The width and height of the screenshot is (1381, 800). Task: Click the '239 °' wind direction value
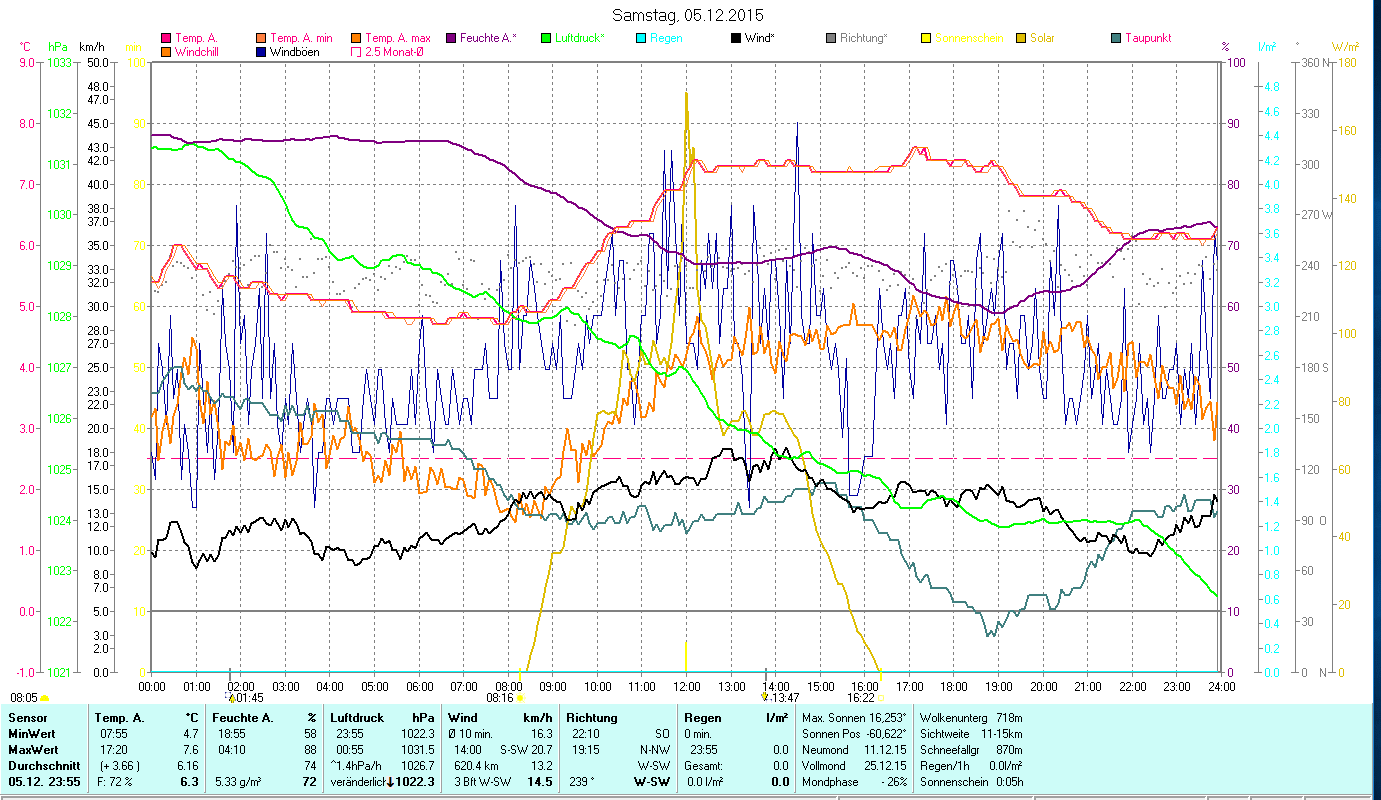click(582, 782)
